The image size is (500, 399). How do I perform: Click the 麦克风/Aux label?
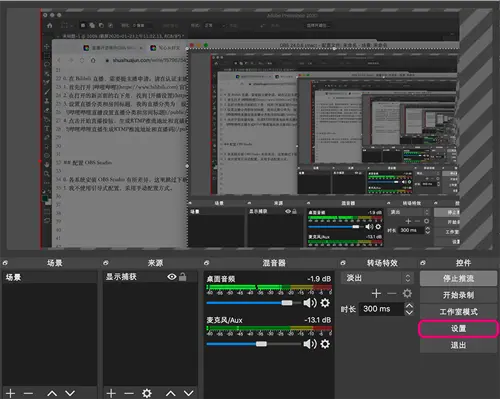(224, 320)
